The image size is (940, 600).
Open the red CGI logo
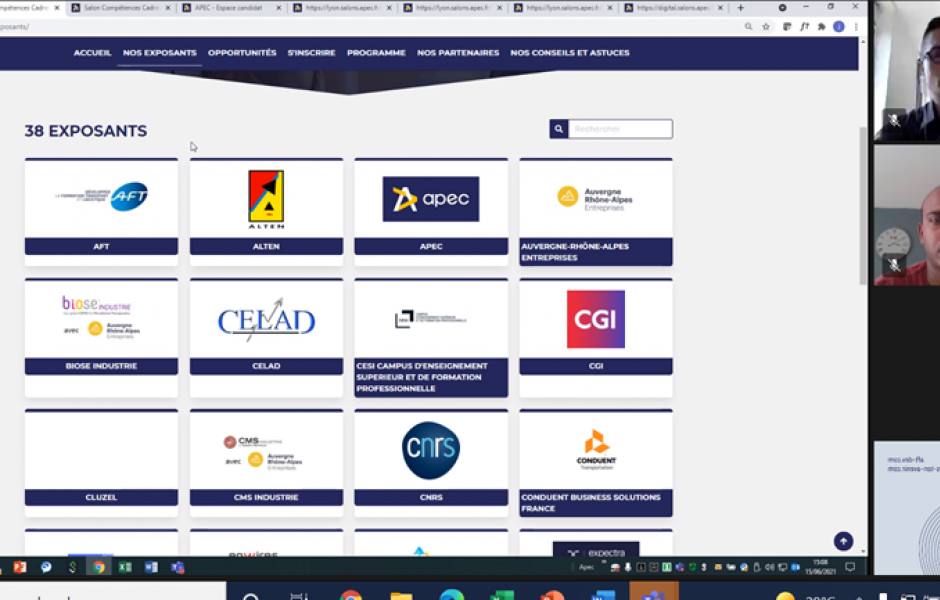coord(596,319)
